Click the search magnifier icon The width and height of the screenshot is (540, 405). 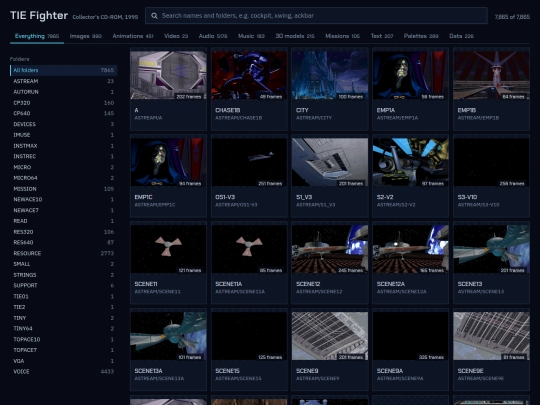click(154, 16)
